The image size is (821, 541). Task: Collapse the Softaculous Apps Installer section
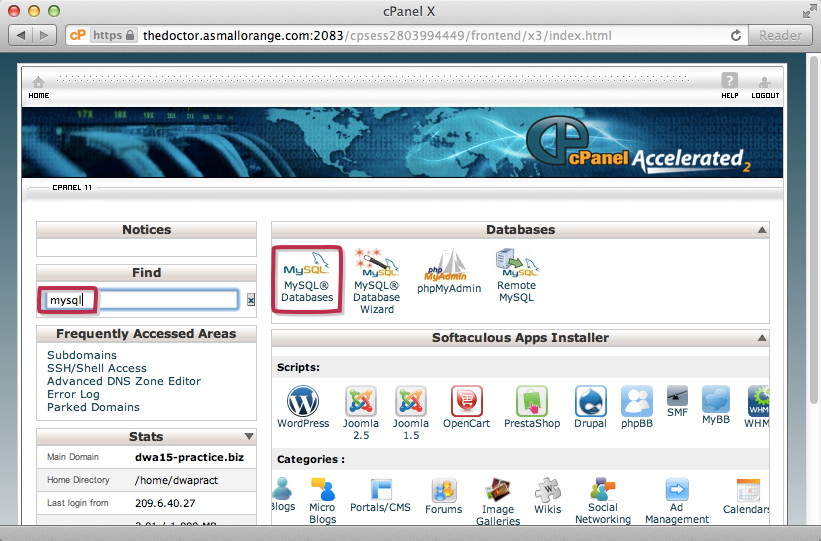[762, 338]
